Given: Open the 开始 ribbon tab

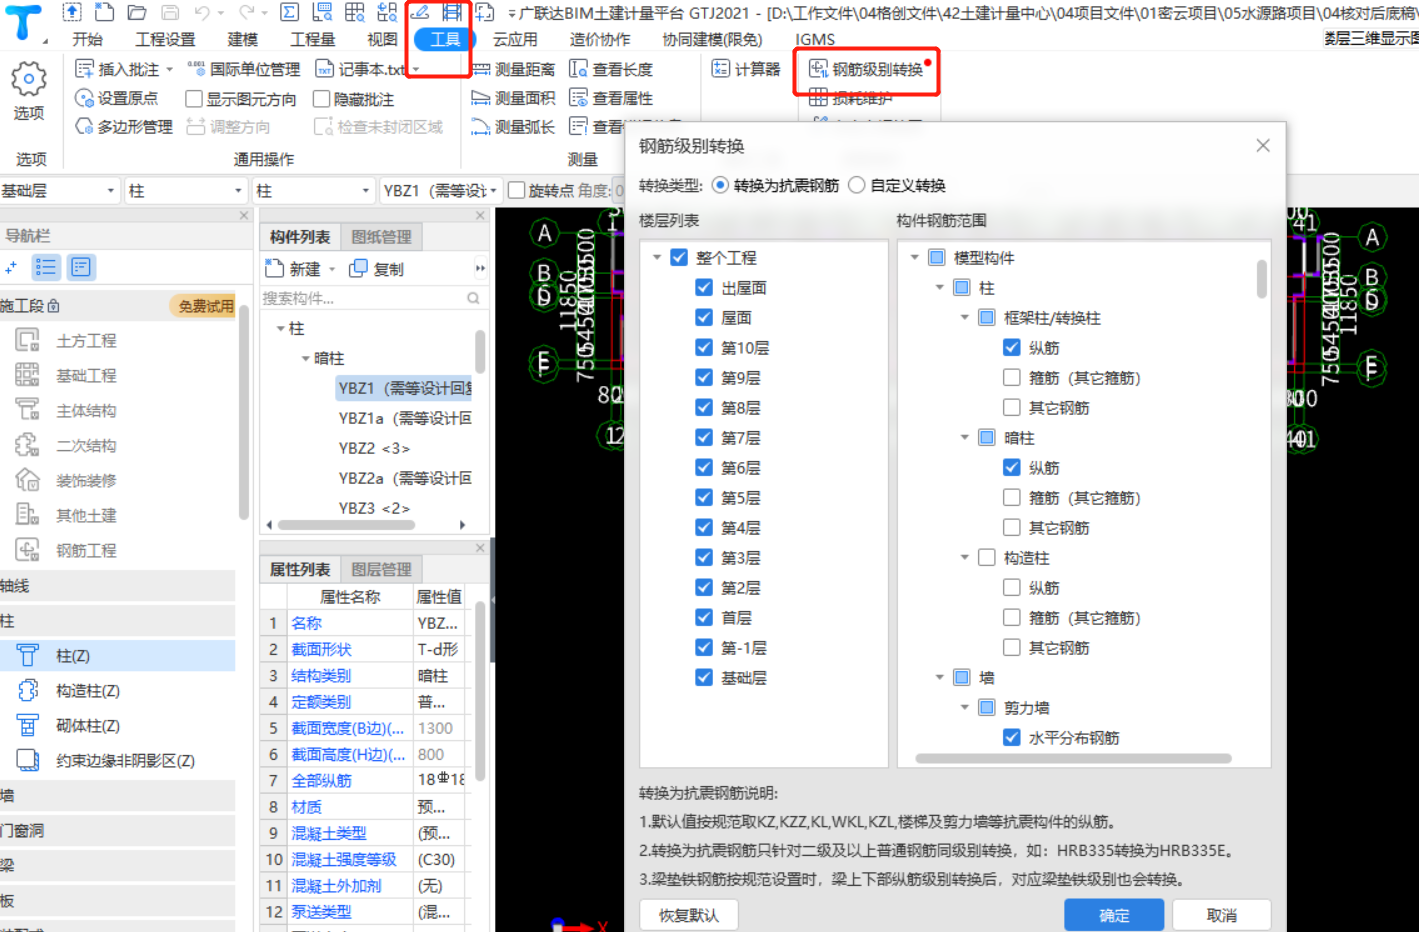Looking at the screenshot, I should [88, 39].
